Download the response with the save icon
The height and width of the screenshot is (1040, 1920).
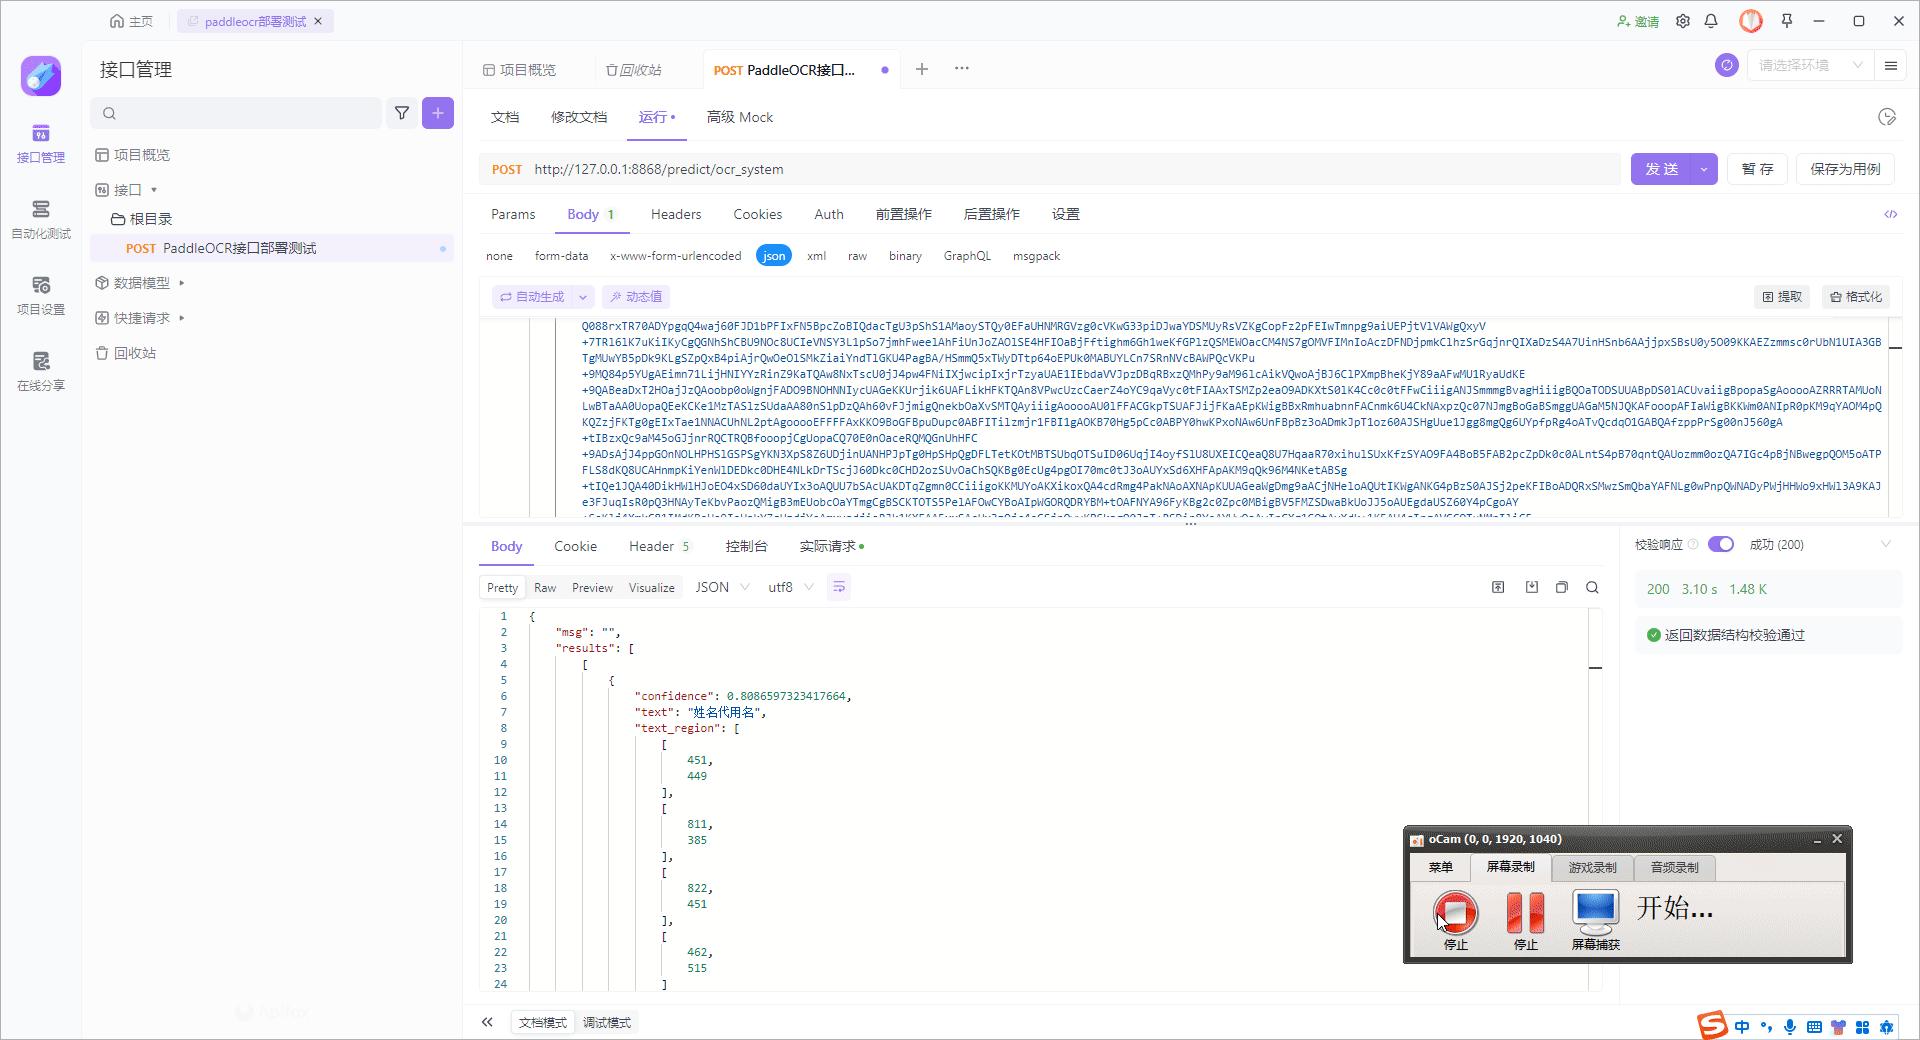point(1531,587)
